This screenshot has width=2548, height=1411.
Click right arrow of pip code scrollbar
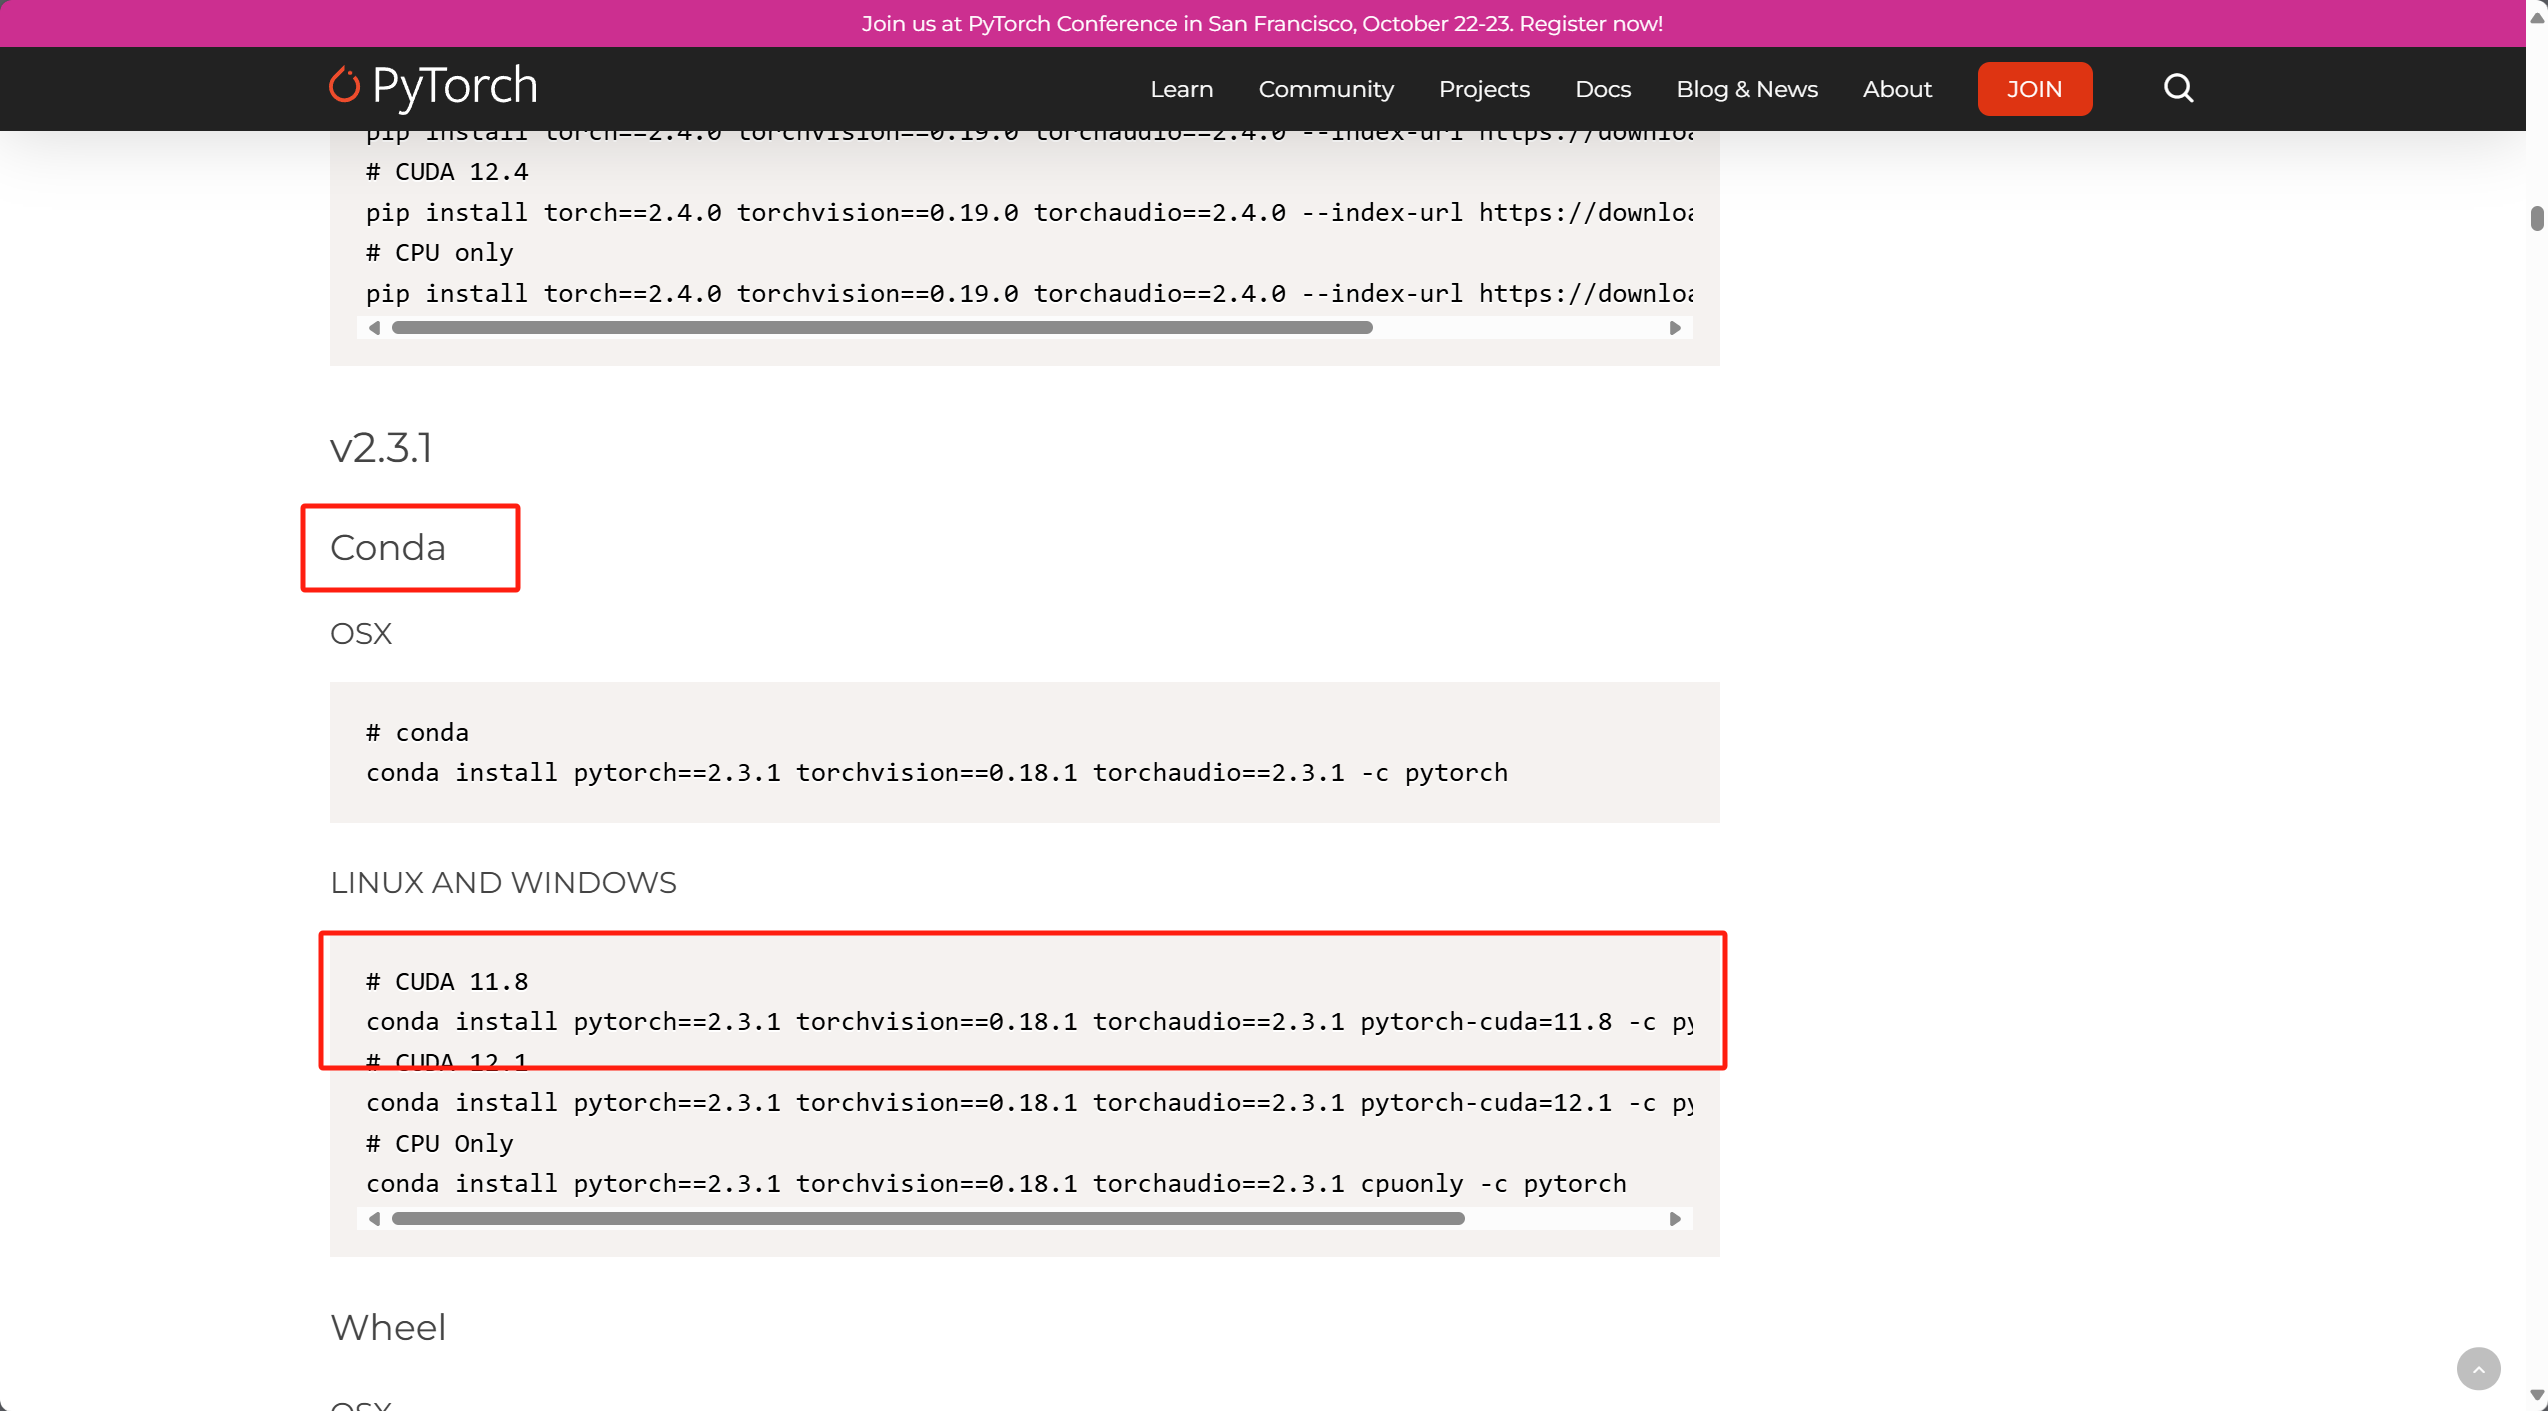click(x=1675, y=328)
